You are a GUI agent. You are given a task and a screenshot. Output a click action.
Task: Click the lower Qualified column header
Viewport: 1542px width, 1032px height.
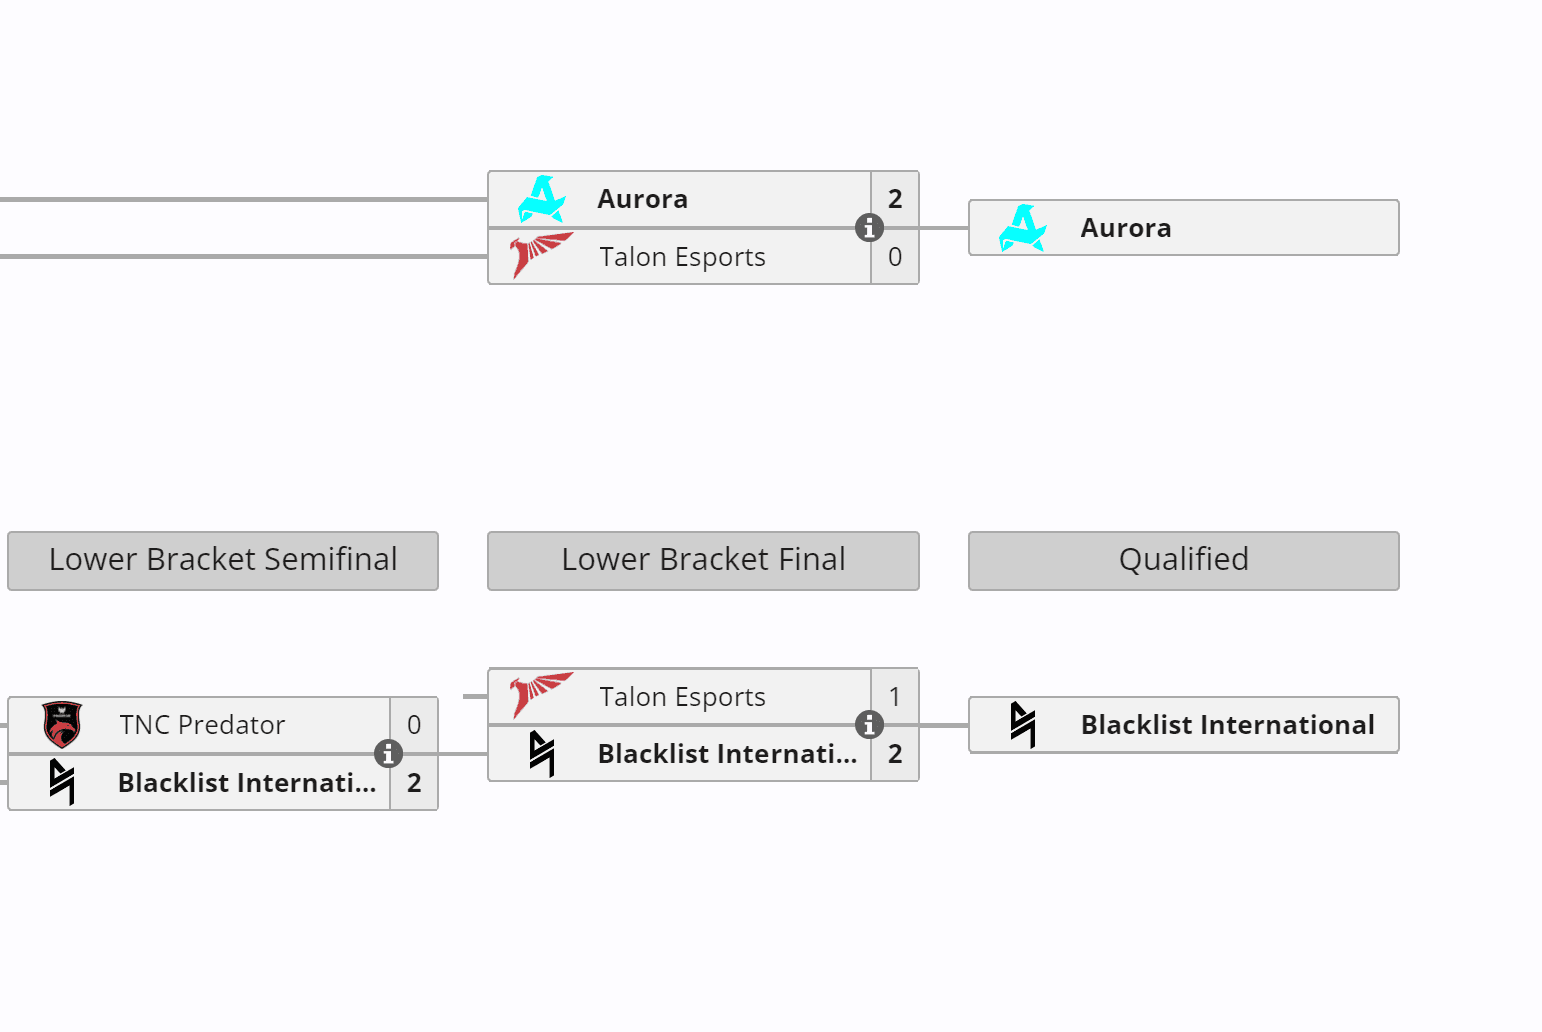tap(1183, 560)
